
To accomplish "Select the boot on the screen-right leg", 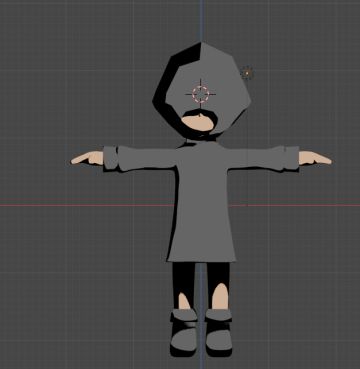I will [219, 332].
